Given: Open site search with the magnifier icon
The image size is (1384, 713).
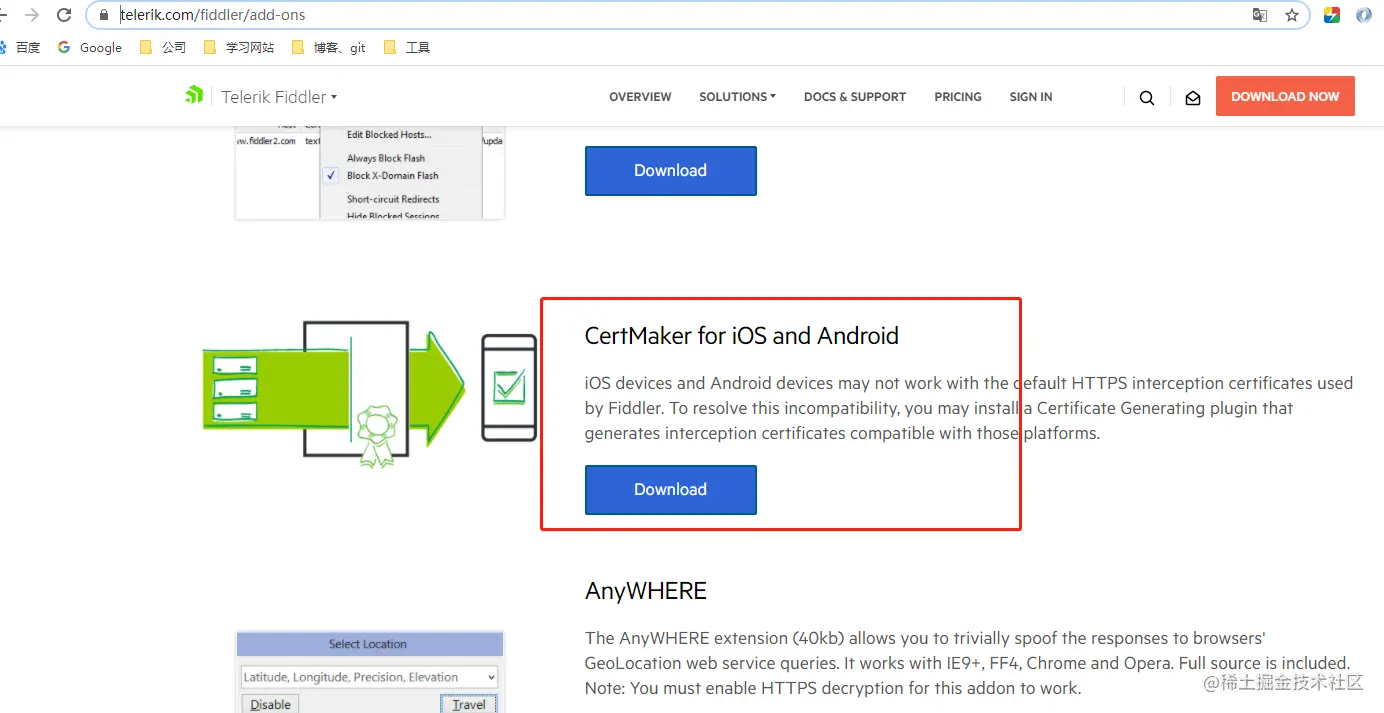Looking at the screenshot, I should click(x=1147, y=97).
